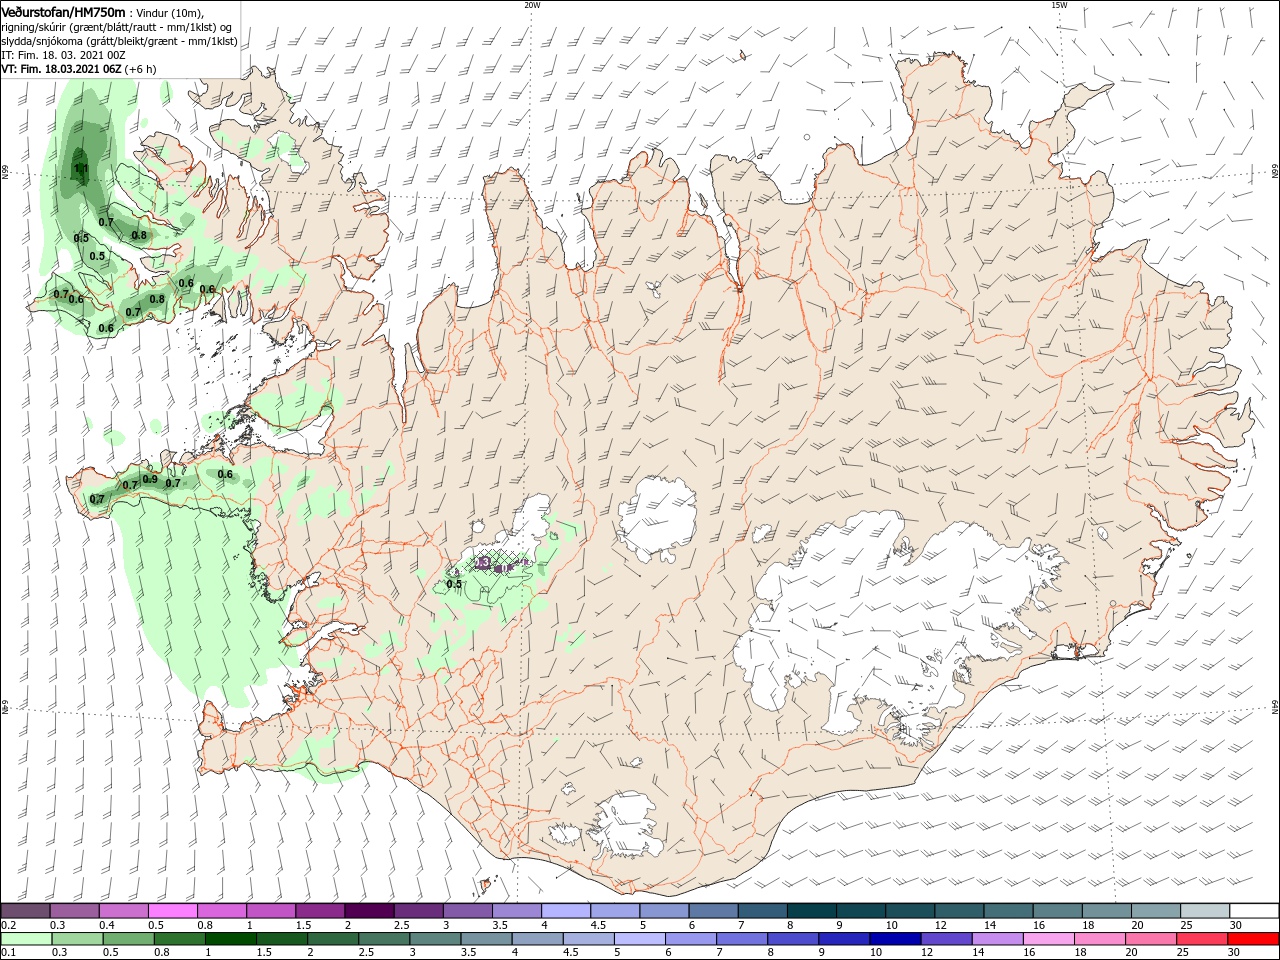The height and width of the screenshot is (960, 1280).
Task: Pick the lower legend swatch between 0.1 and 0.3
Action: [x=25, y=939]
